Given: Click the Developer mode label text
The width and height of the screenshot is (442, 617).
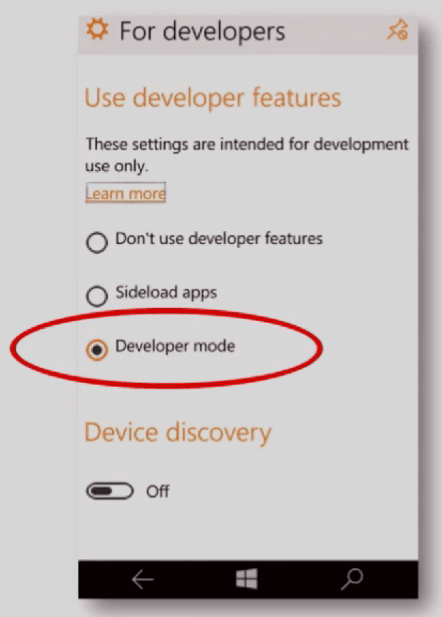Looking at the screenshot, I should [175, 346].
